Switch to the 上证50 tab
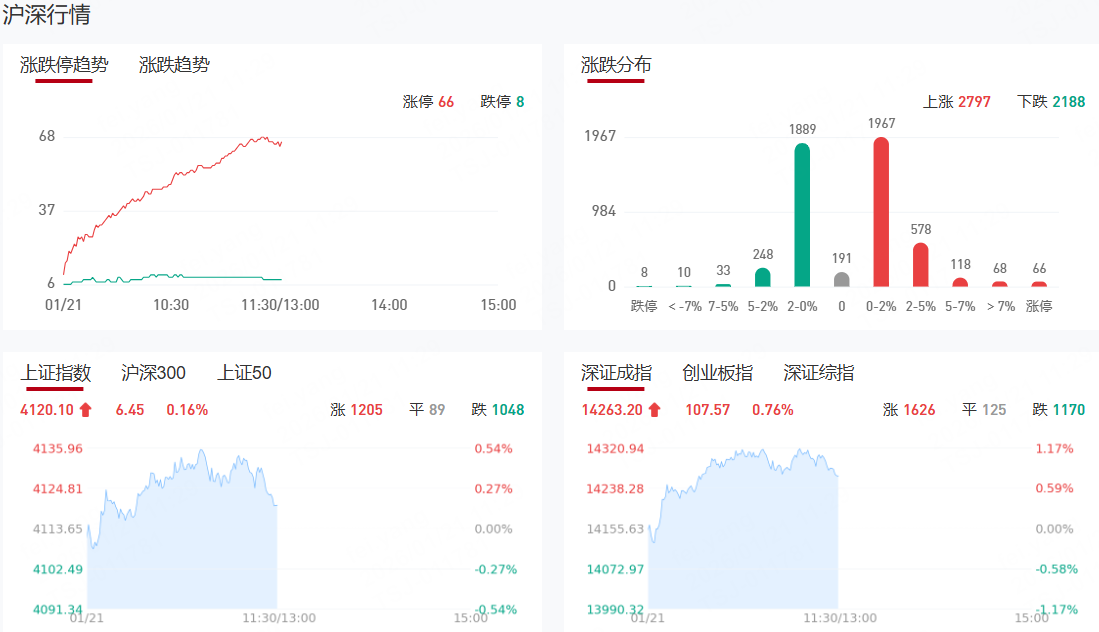1099x632 pixels. click(244, 373)
